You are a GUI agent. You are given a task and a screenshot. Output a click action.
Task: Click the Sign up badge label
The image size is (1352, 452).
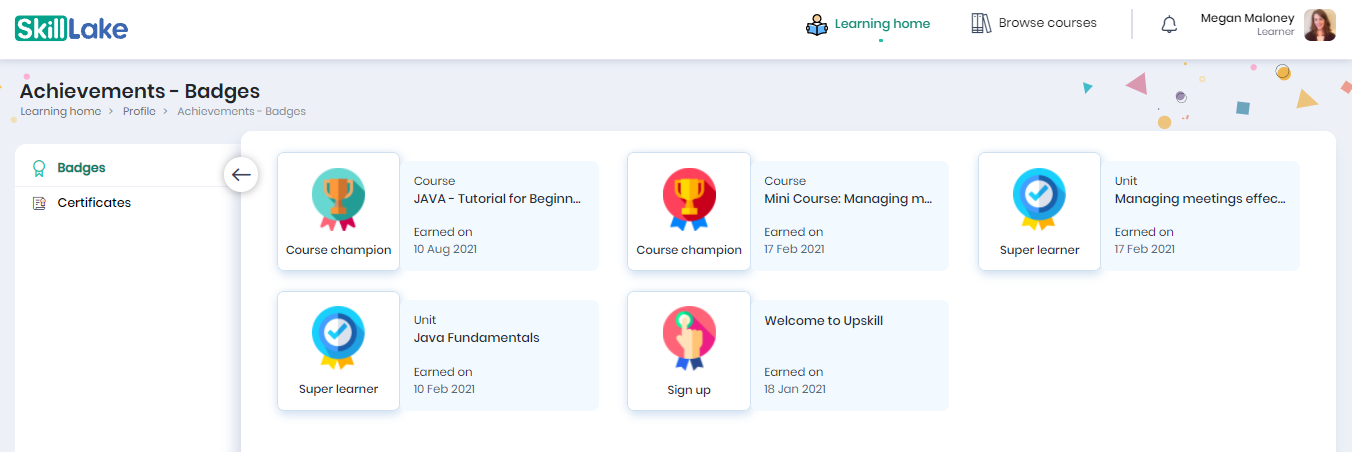(x=689, y=390)
